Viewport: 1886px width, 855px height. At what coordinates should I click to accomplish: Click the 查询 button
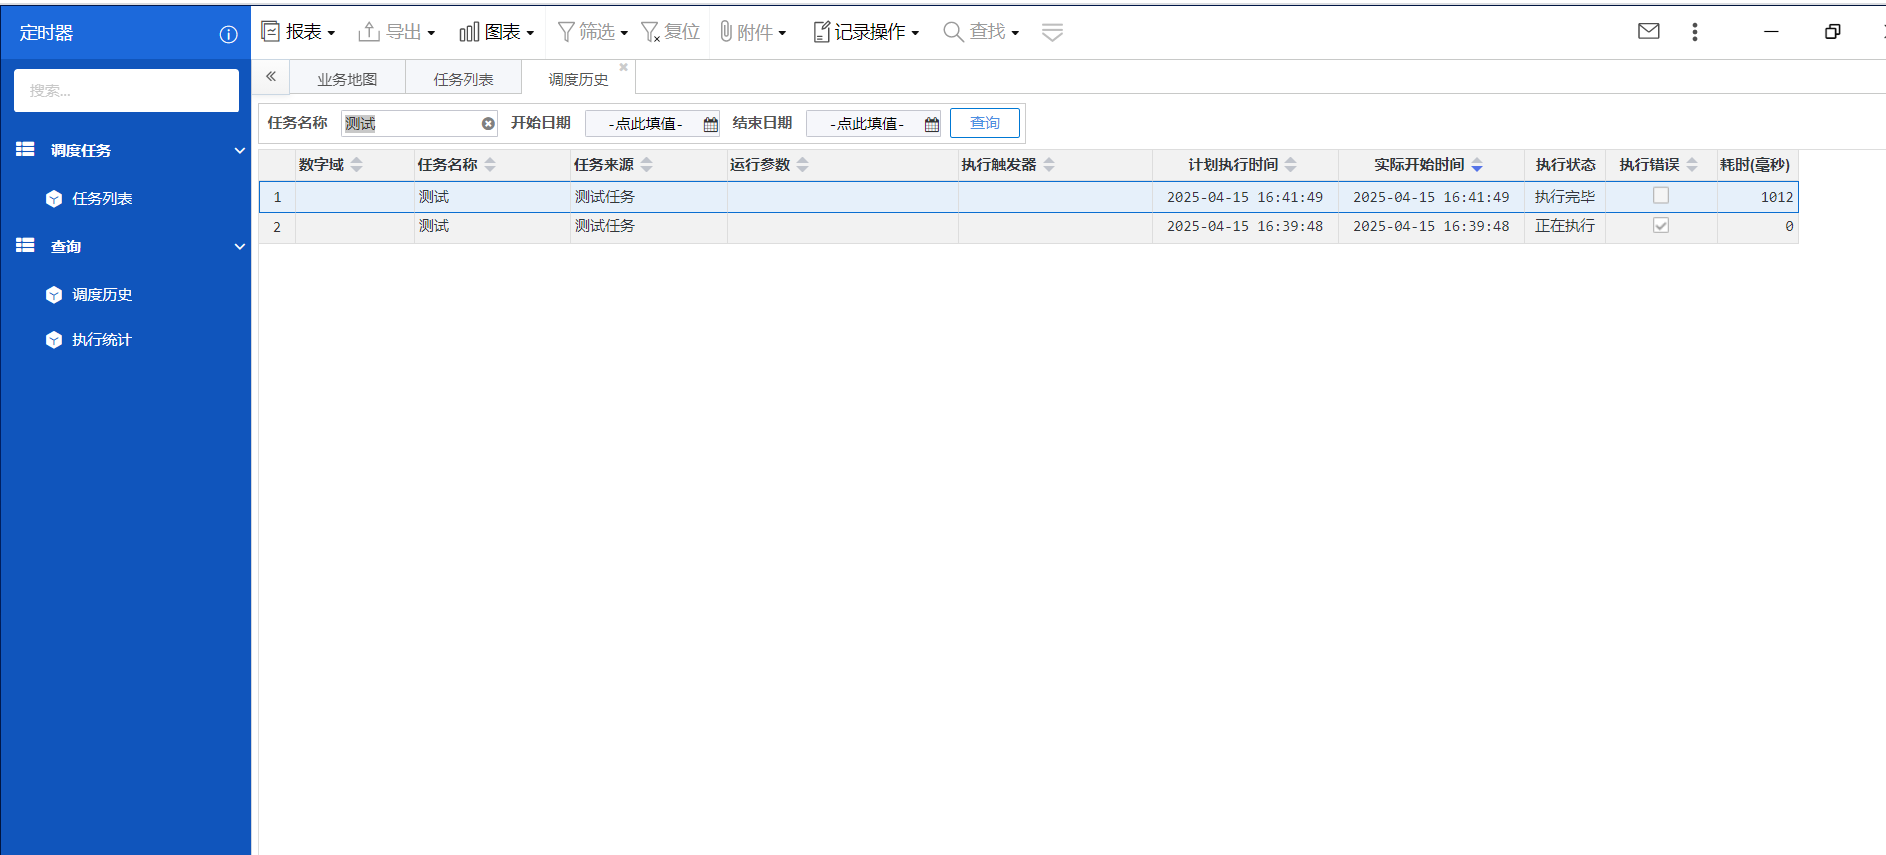tap(985, 122)
